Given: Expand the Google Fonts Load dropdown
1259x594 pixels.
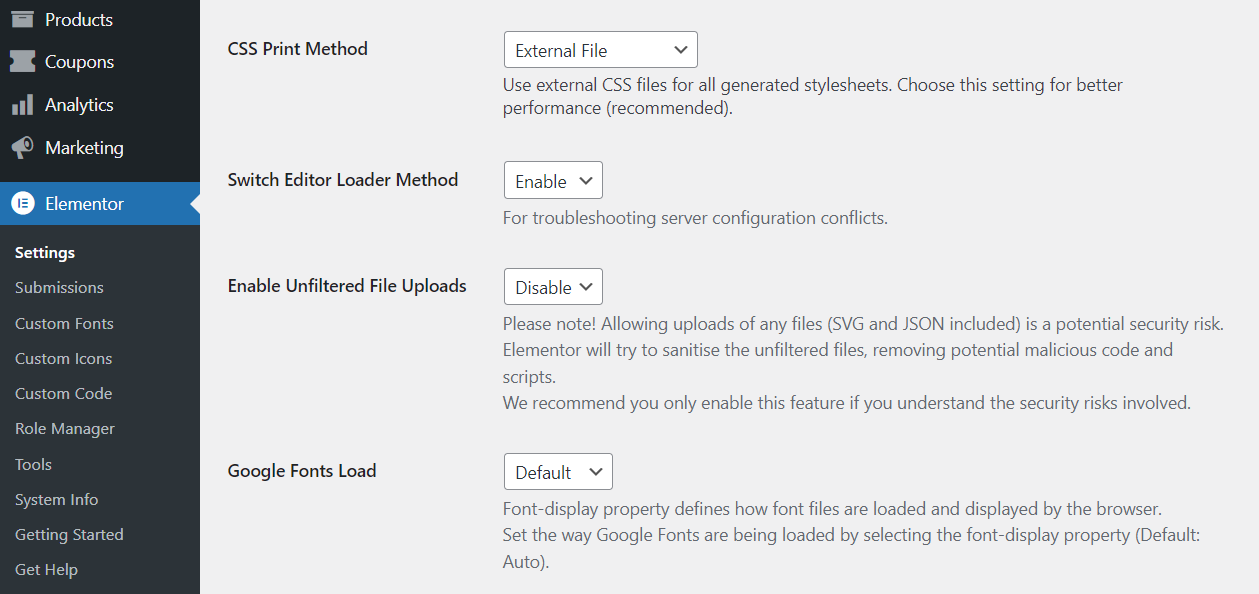Looking at the screenshot, I should pos(558,472).
